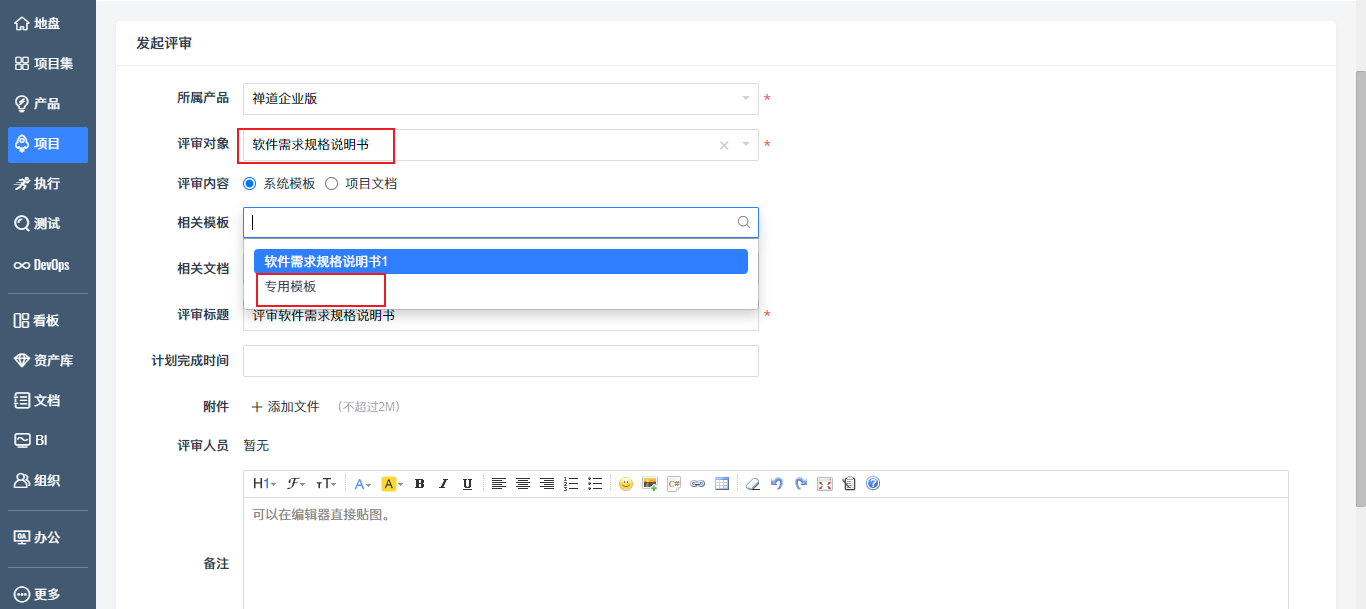Image resolution: width=1366 pixels, height=609 pixels.
Task: Click the 计划完成时间 input field
Action: [500, 361]
